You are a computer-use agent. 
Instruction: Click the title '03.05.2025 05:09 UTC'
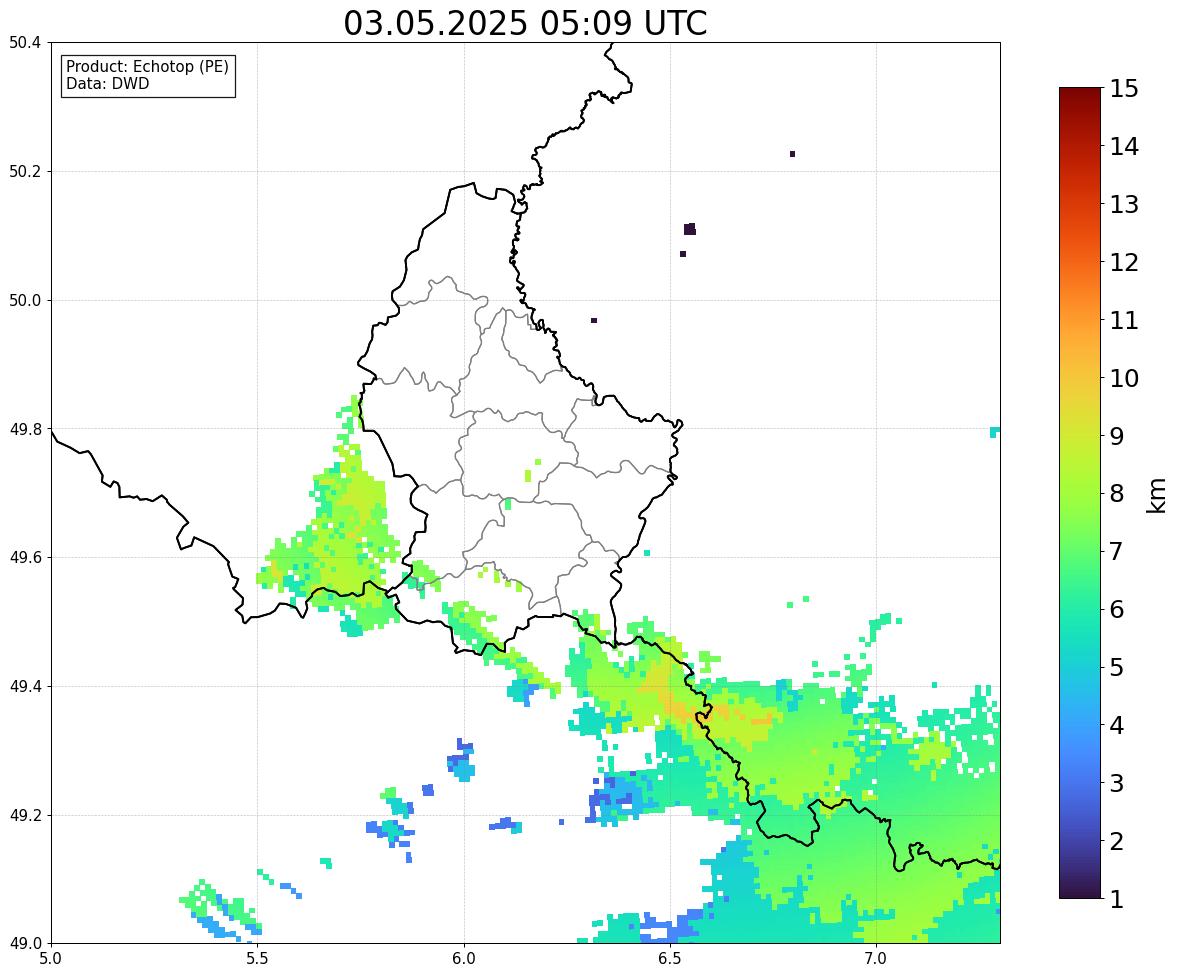pos(525,23)
